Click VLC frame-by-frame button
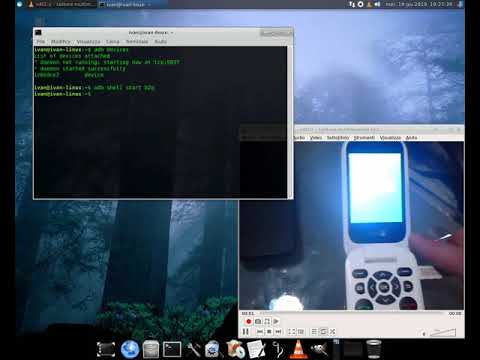The height and width of the screenshot is (360, 480). point(276,321)
